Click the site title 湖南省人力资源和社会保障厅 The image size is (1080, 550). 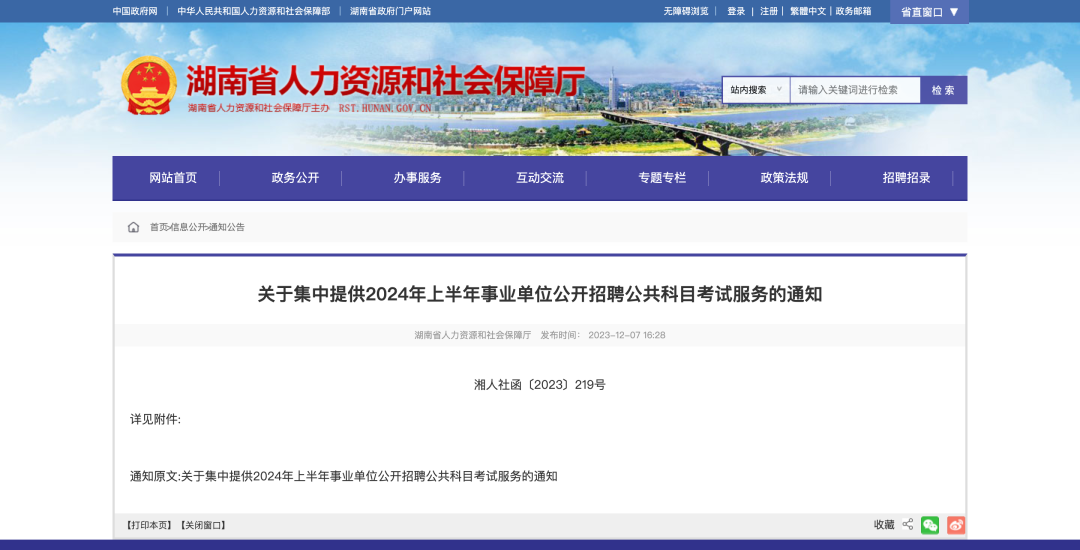click(x=386, y=81)
